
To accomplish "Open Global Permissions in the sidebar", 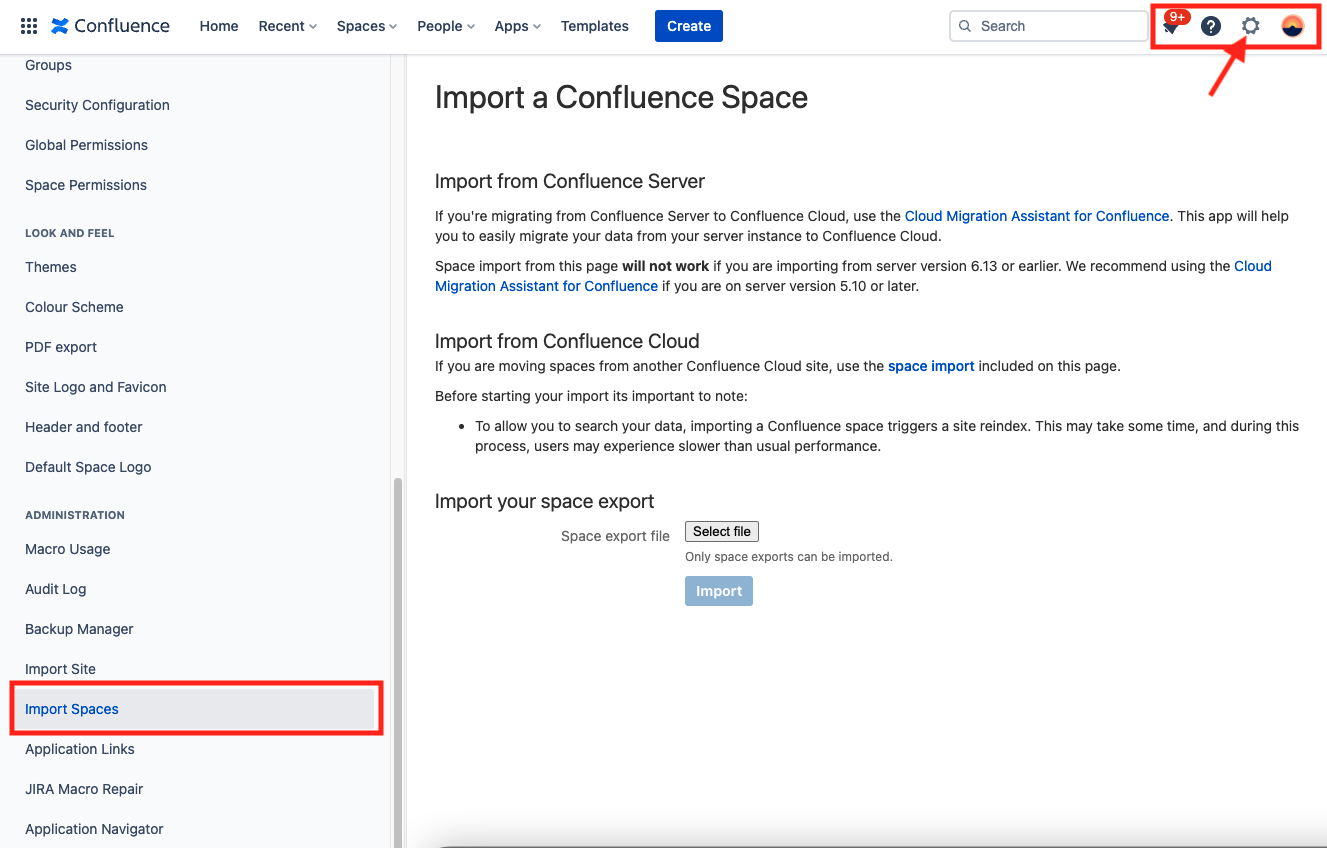I will [86, 145].
